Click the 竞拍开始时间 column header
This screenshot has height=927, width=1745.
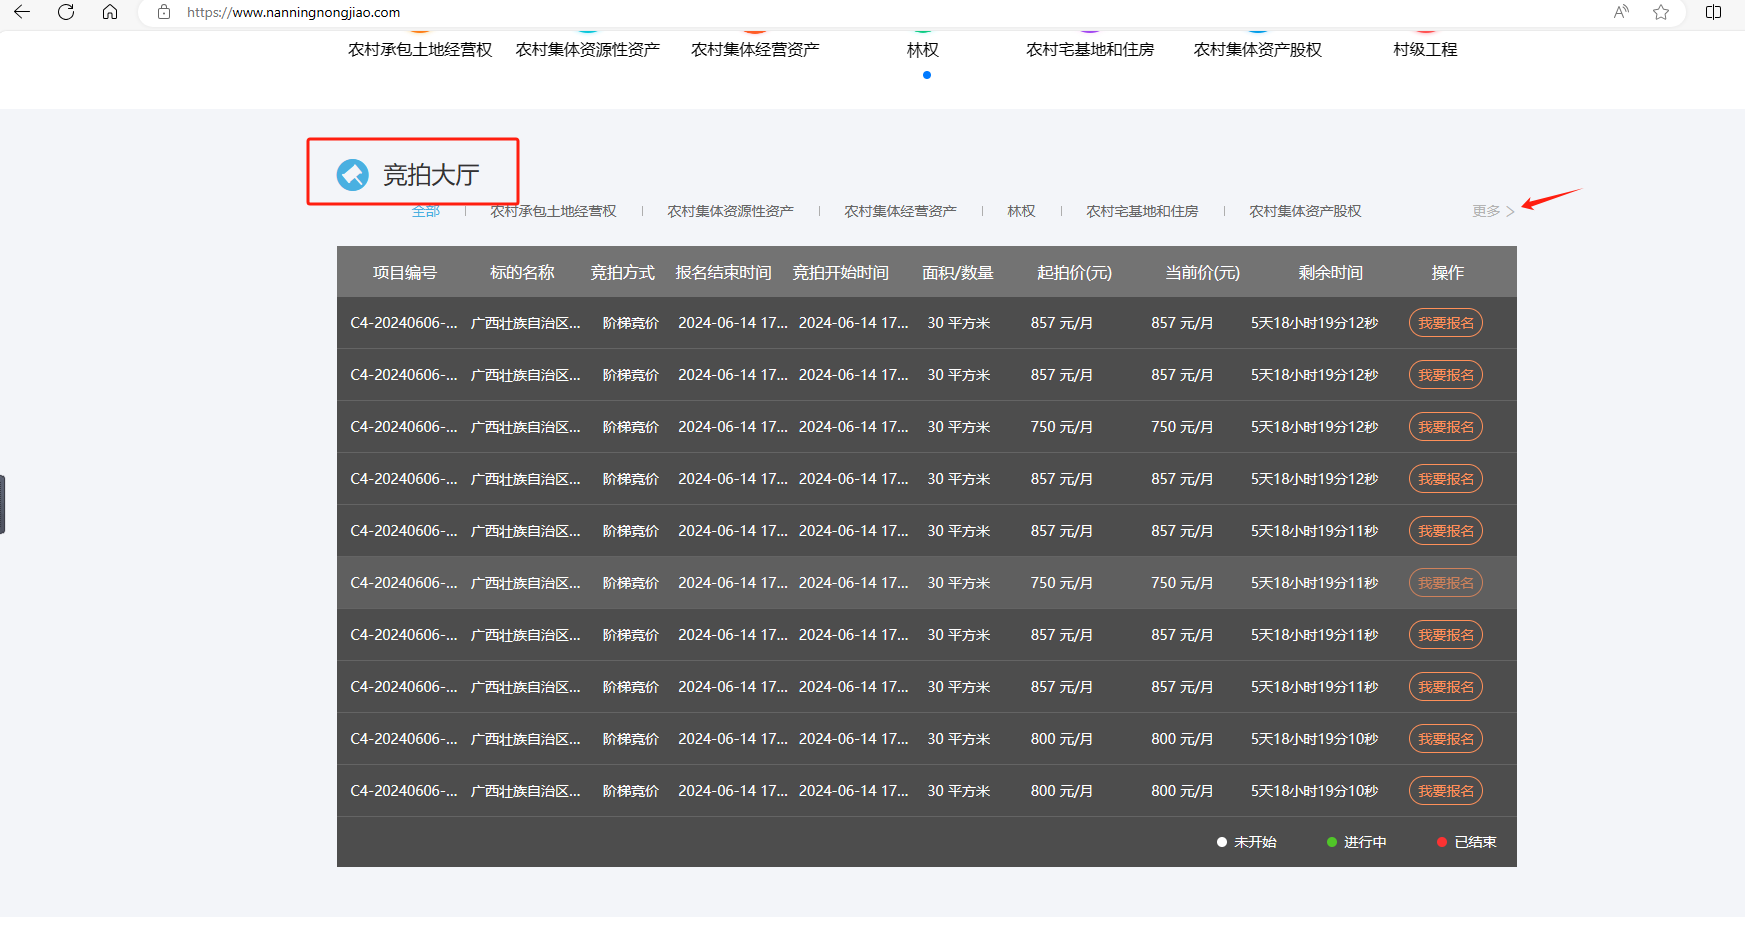840,272
